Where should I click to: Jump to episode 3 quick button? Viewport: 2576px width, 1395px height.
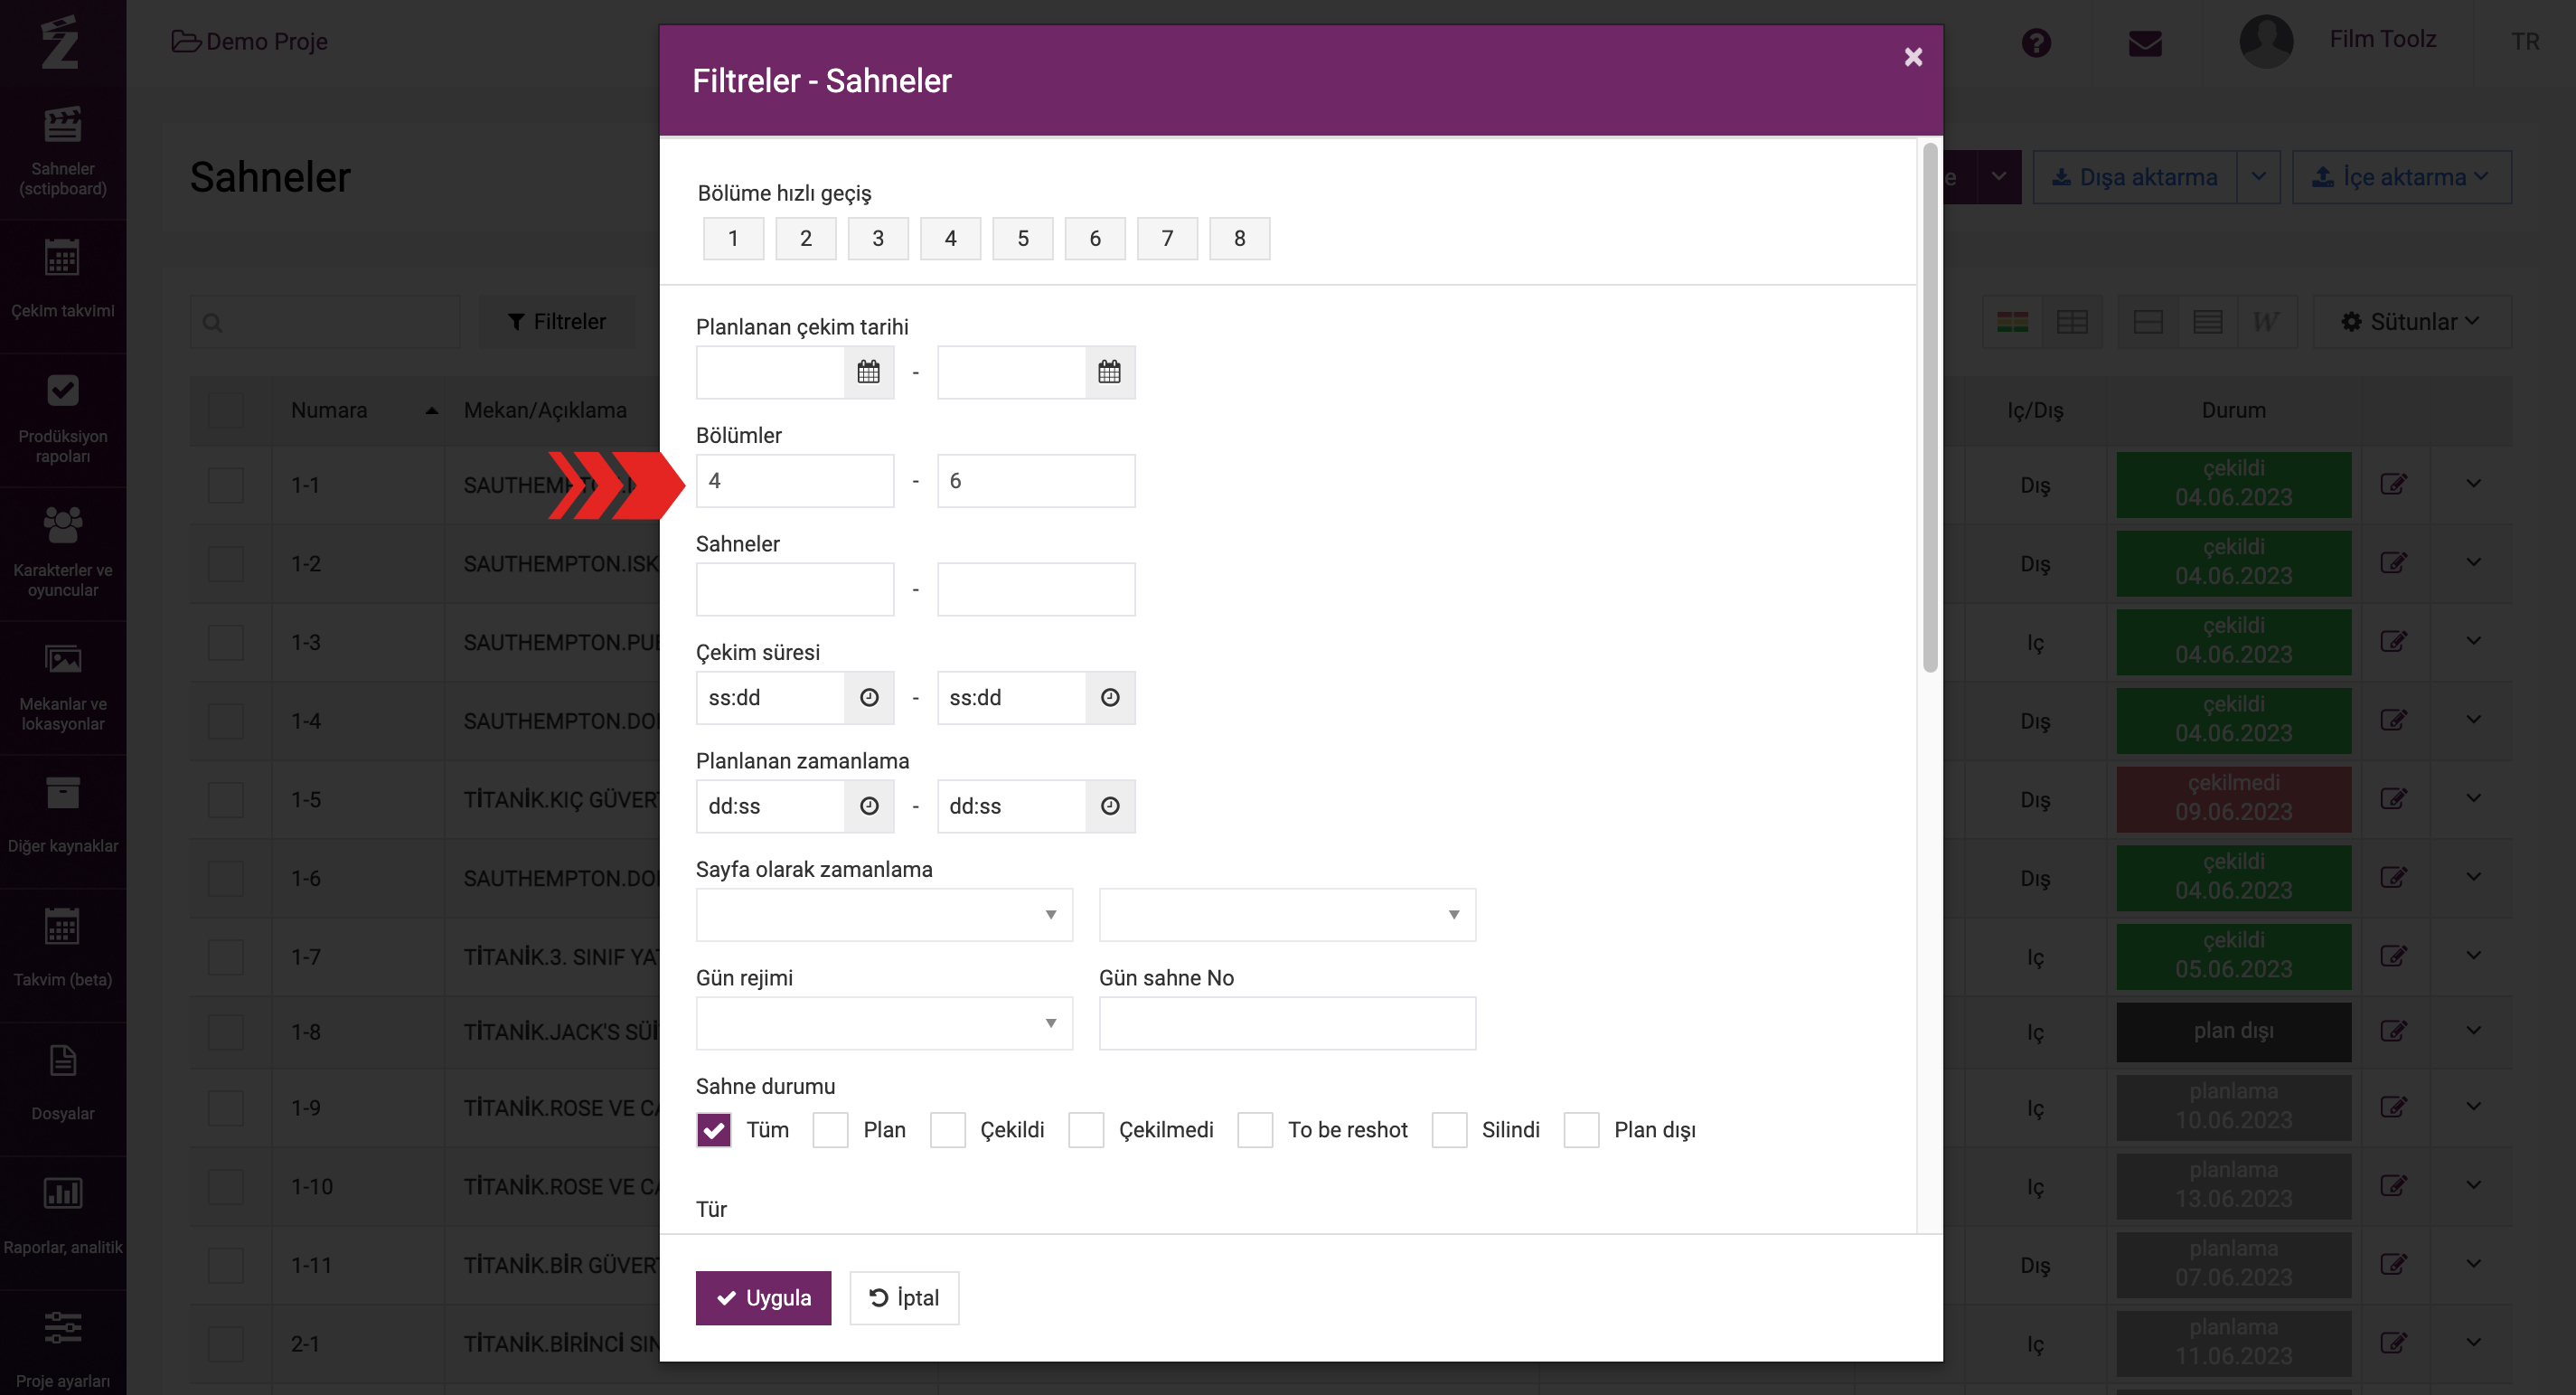(878, 239)
